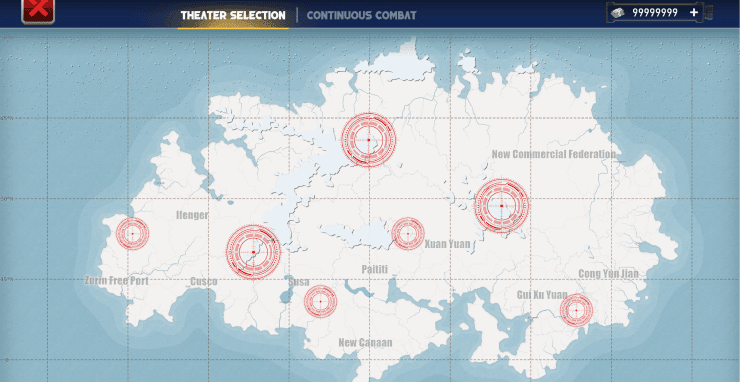Select the small target marker below Susa
The height and width of the screenshot is (383, 740).
pyautogui.click(x=320, y=302)
